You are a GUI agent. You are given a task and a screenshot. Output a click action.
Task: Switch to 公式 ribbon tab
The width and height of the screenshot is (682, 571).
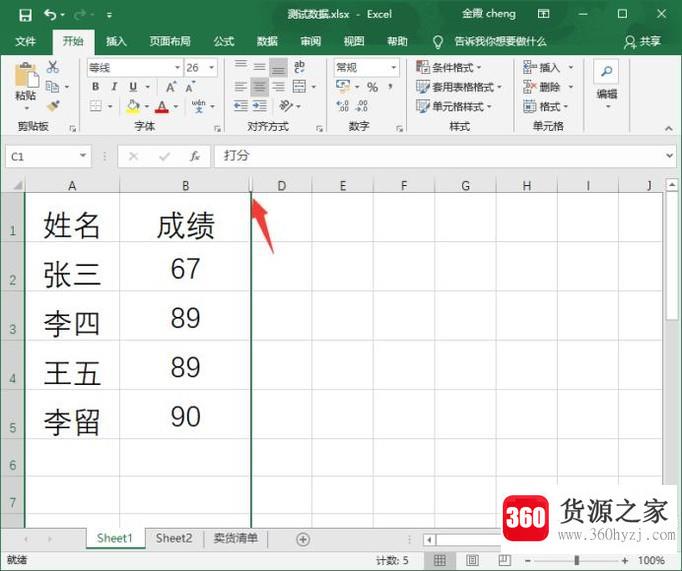[x=224, y=41]
